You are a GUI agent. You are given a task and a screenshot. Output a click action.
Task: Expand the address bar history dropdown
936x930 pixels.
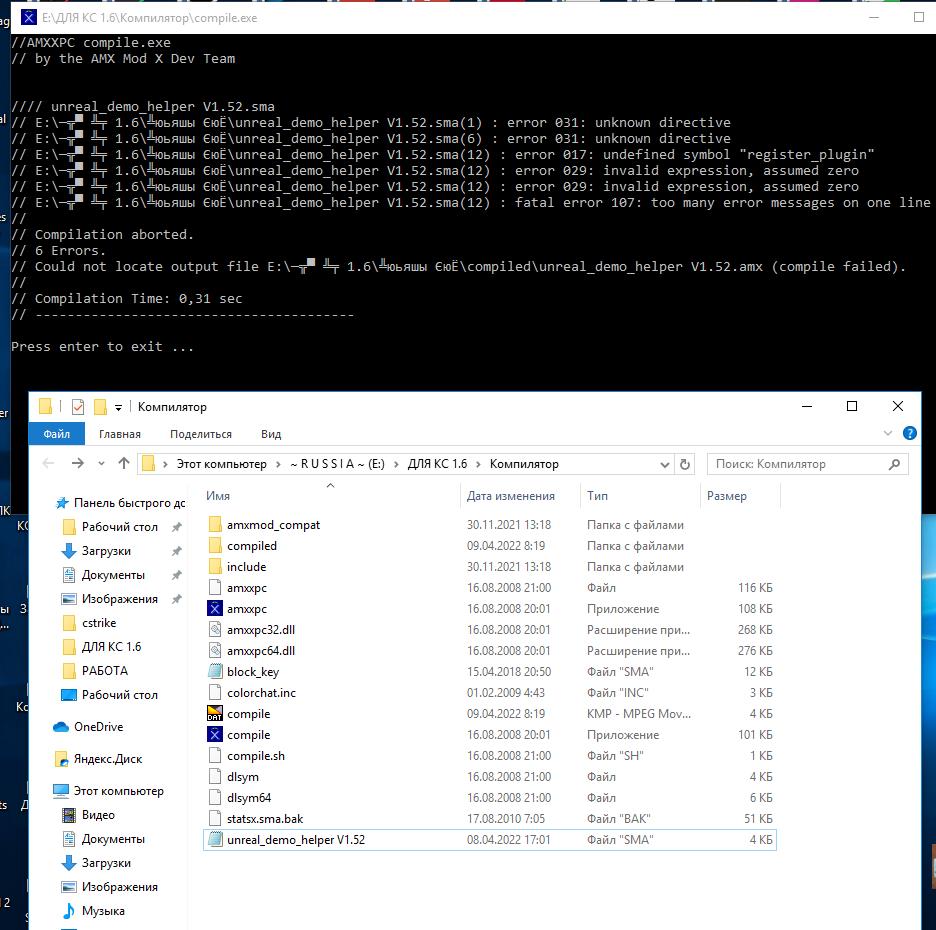(x=664, y=464)
